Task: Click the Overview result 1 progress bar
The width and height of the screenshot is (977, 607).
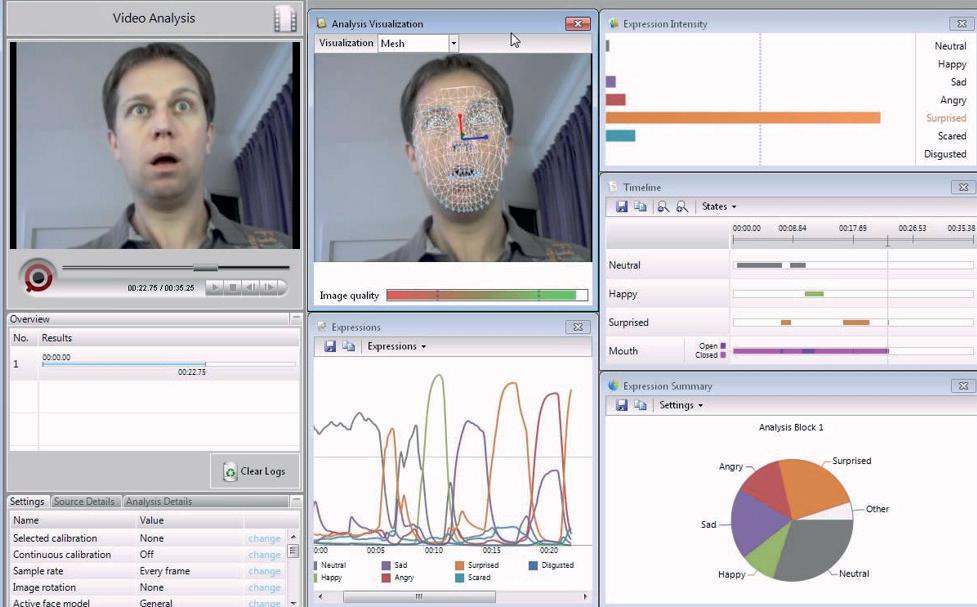Action: pos(168,364)
